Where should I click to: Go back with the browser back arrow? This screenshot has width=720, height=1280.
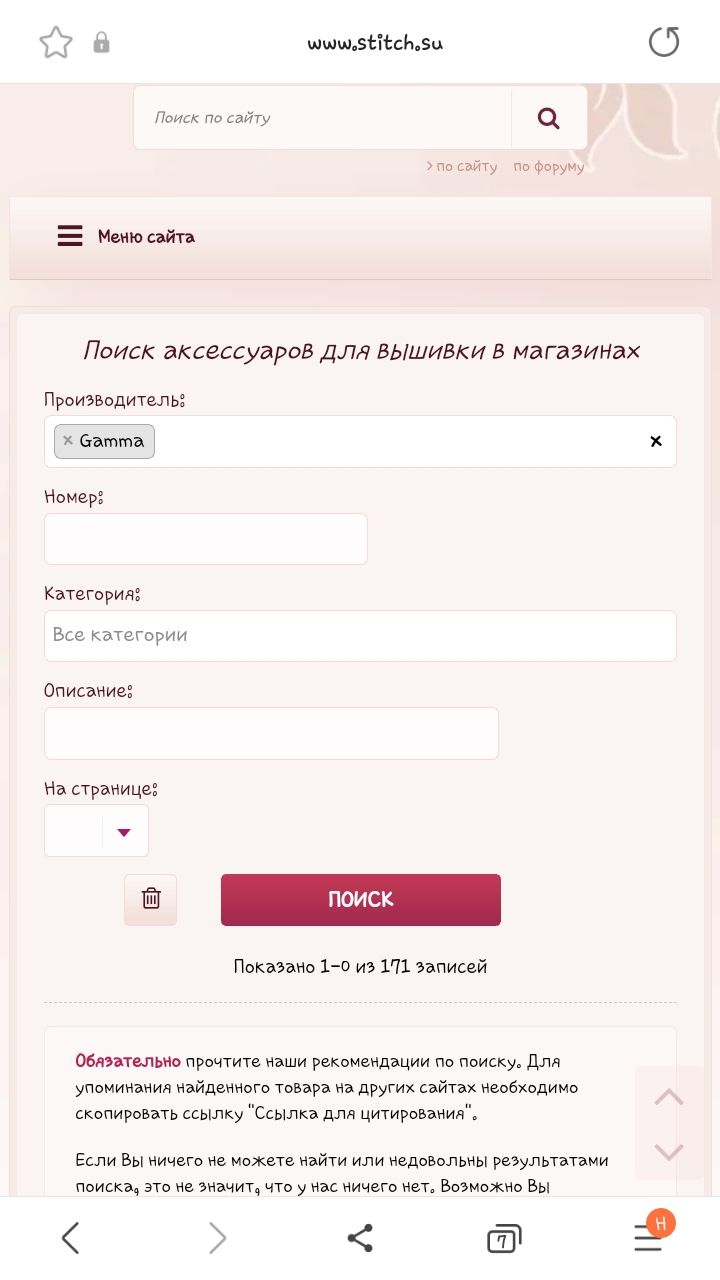70,1239
